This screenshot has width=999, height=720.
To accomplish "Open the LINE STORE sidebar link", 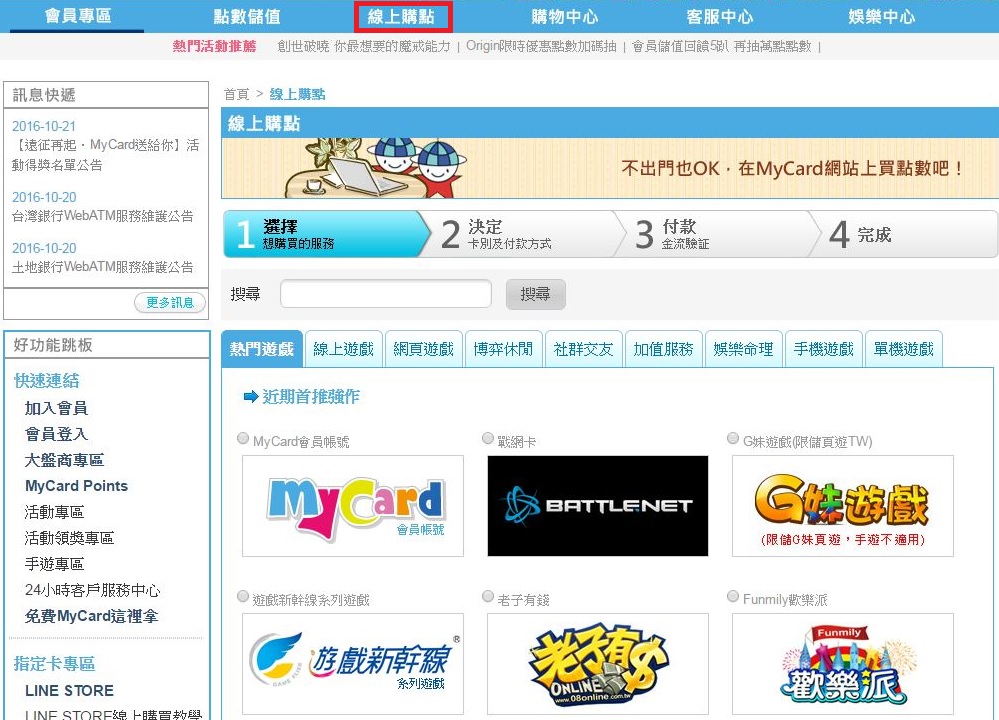I will pyautogui.click(x=69, y=691).
